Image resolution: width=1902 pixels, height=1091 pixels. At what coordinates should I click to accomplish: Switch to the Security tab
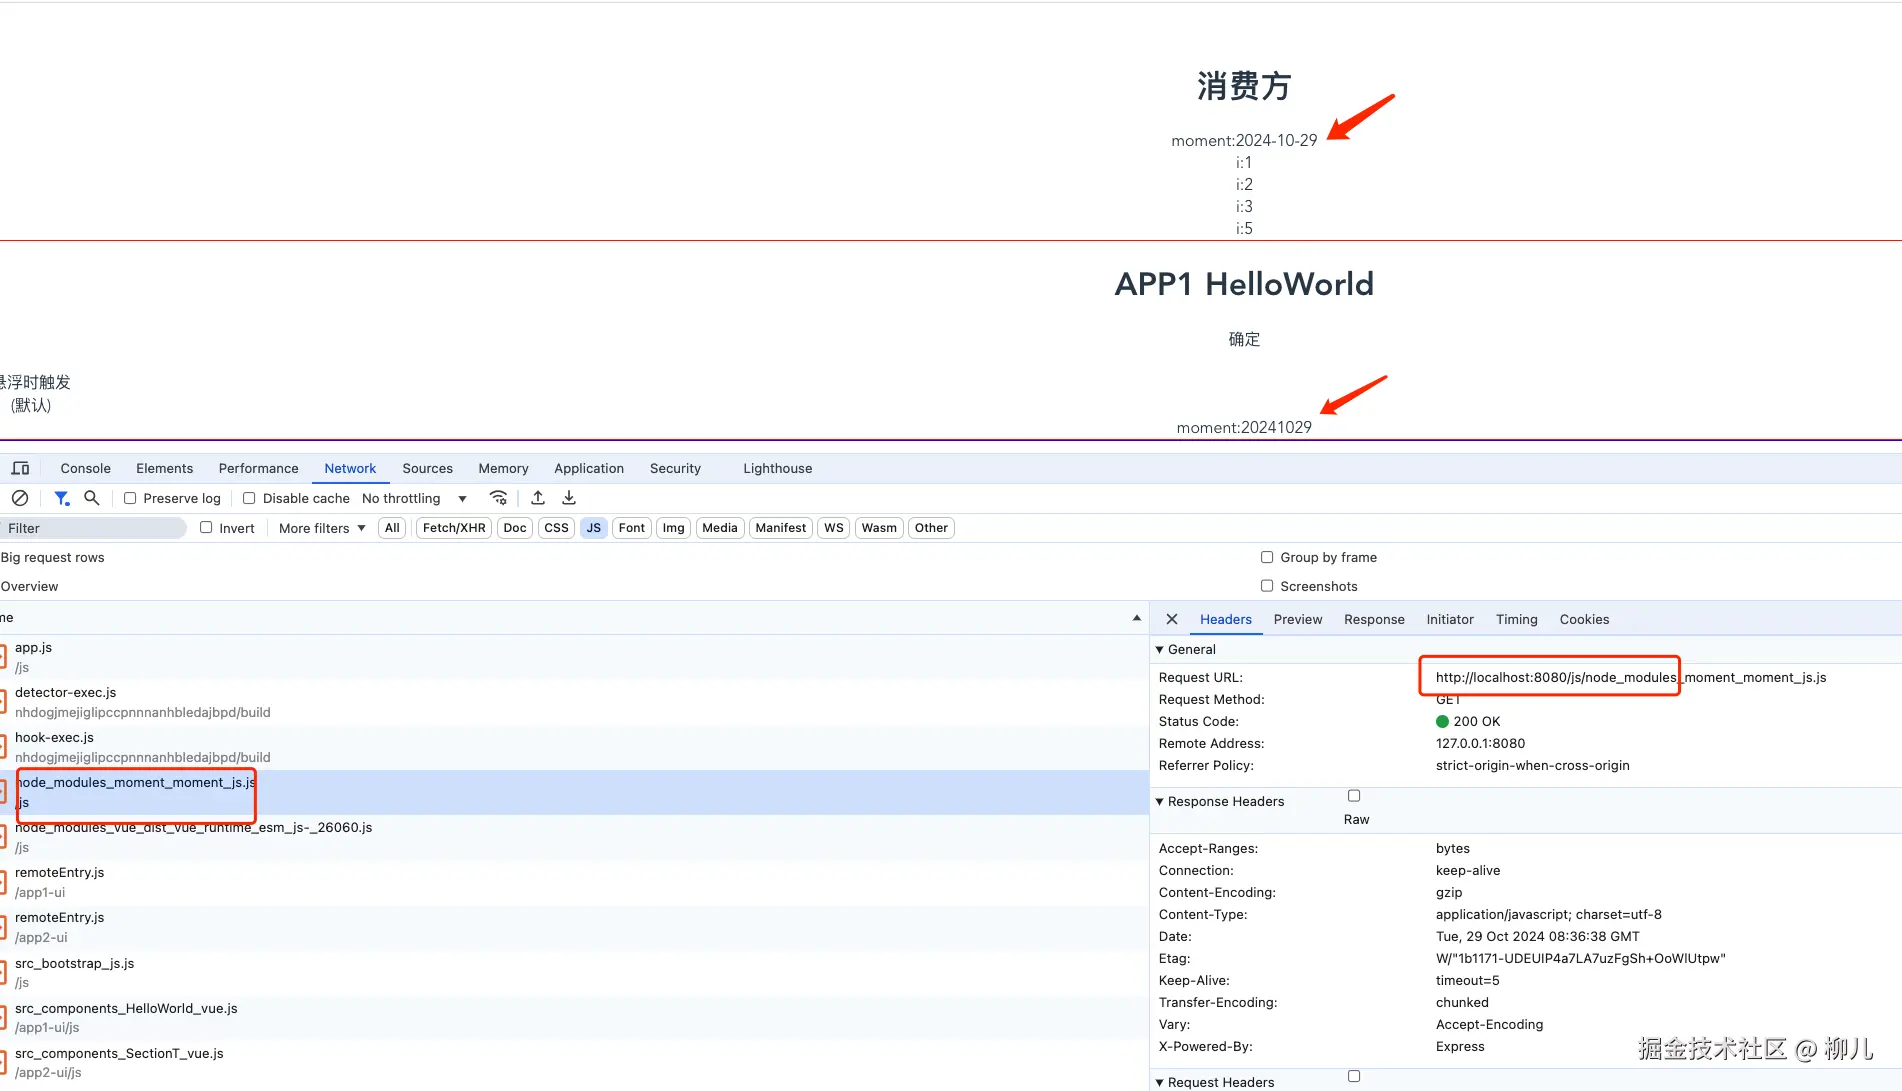(x=675, y=468)
